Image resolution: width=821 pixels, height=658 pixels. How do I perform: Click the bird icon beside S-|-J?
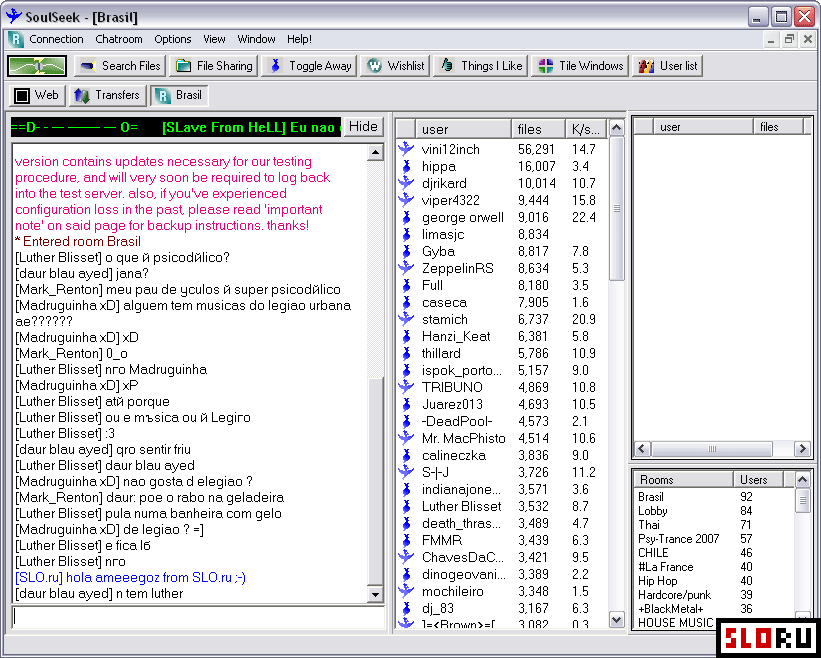pos(406,473)
